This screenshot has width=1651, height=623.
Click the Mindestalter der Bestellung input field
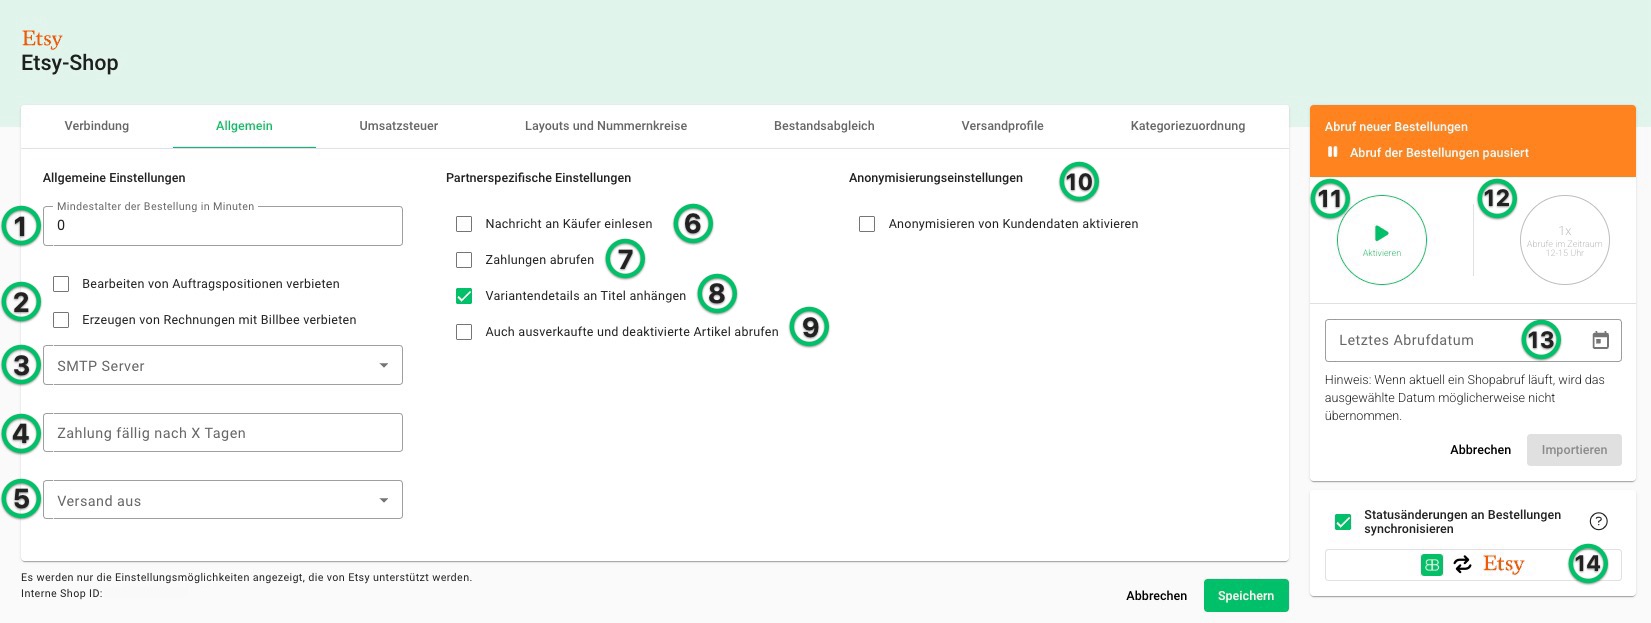point(223,226)
